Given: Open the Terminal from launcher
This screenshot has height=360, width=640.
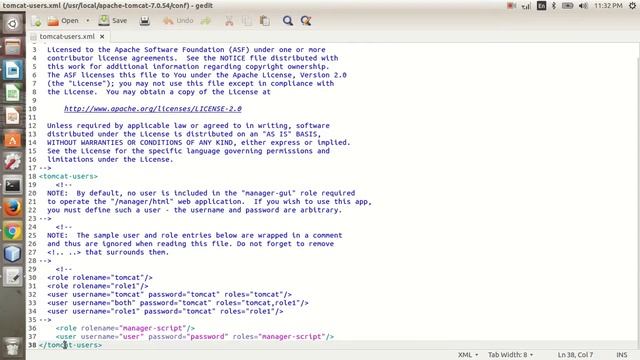Looking at the screenshot, I should (13, 186).
